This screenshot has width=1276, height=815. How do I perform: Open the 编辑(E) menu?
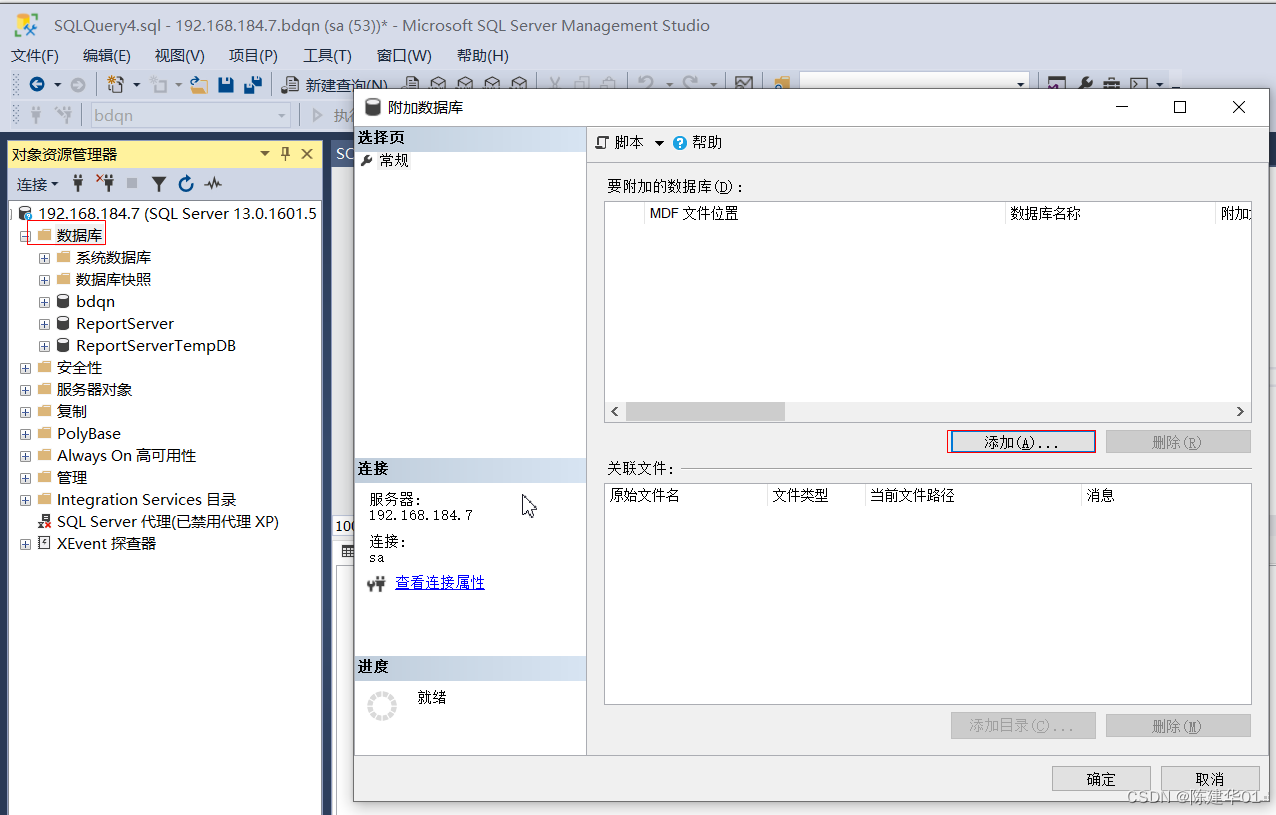coord(107,56)
